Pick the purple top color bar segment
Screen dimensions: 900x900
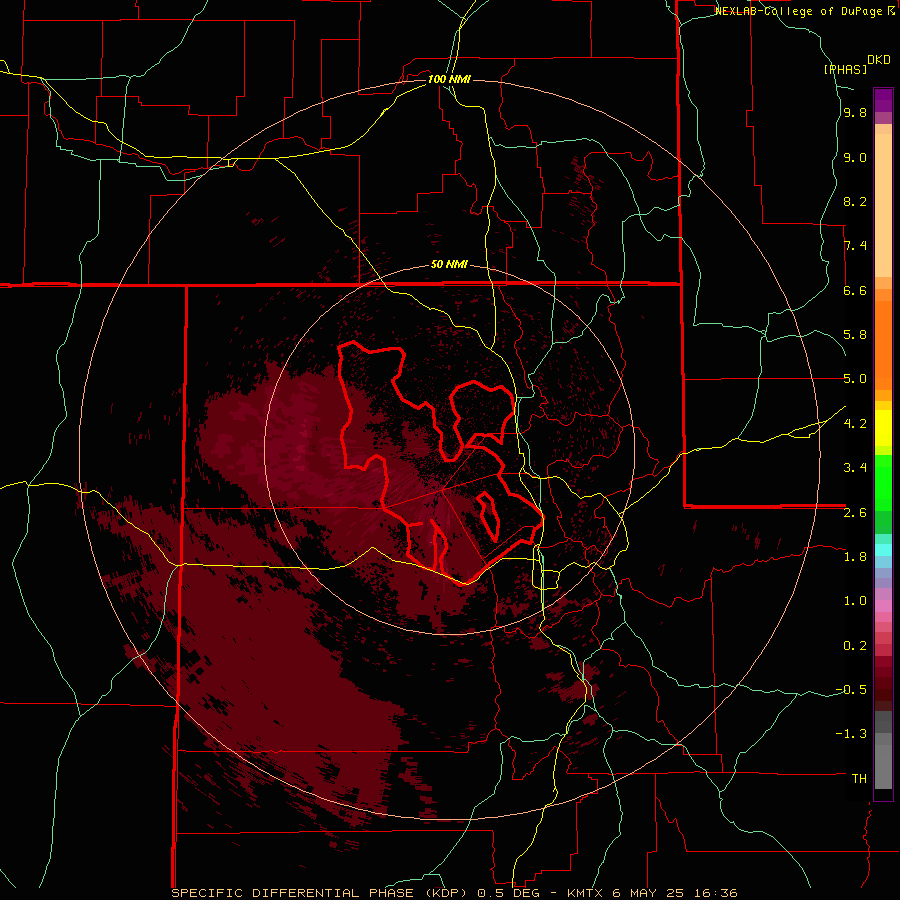(883, 100)
